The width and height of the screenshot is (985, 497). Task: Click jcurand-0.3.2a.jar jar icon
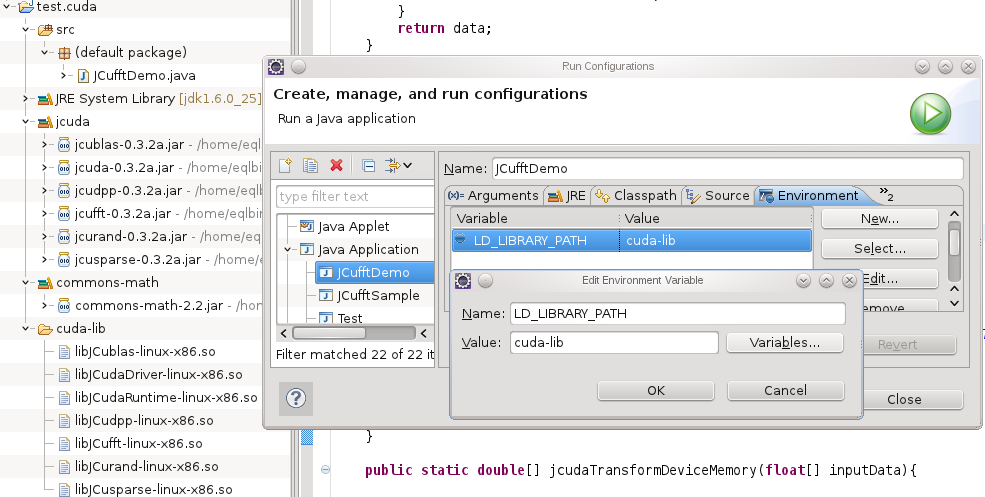click(x=64, y=237)
